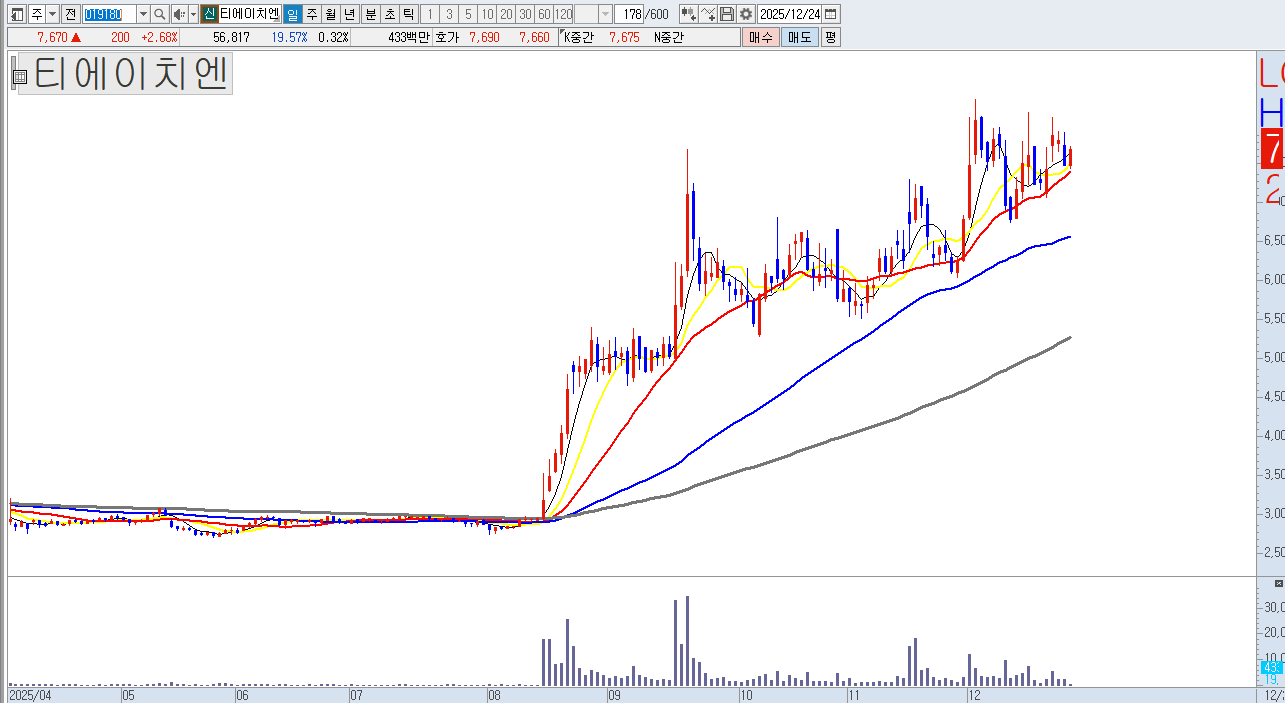Viewport: 1285px width, 703px height.
Task: Click the top-left window panel icon
Action: [x=17, y=14]
